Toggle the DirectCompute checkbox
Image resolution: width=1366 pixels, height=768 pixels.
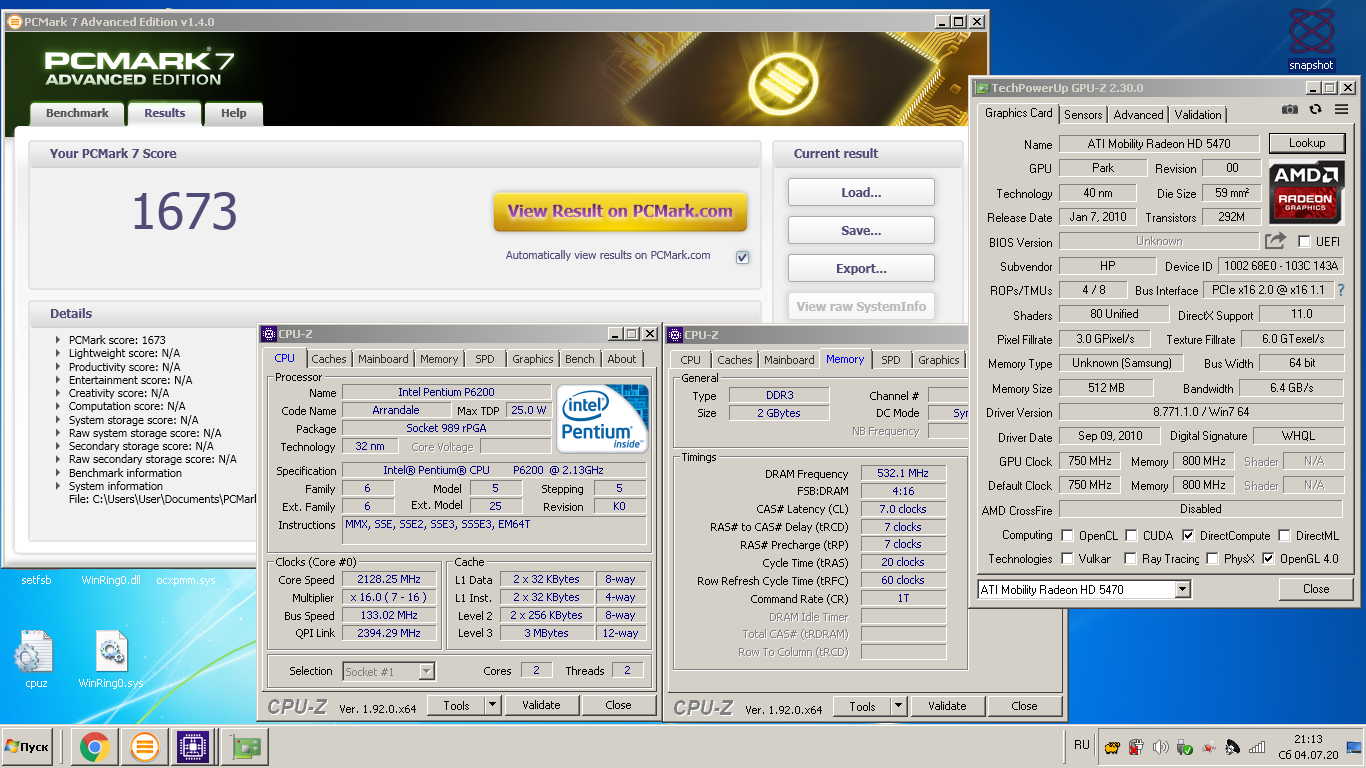[x=1188, y=536]
